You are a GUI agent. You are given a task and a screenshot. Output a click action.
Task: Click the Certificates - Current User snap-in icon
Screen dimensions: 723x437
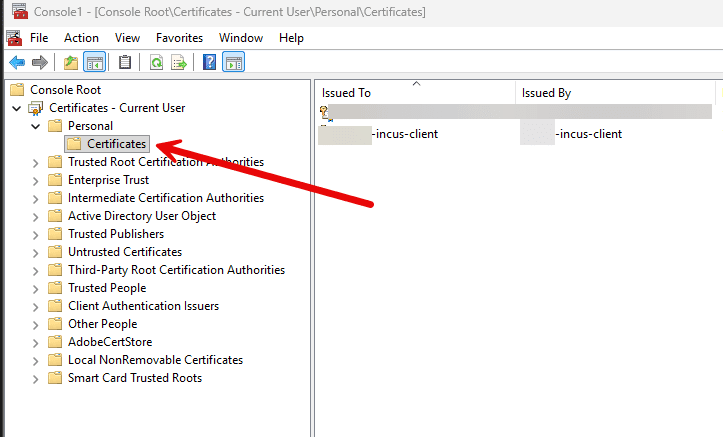[x=36, y=108]
